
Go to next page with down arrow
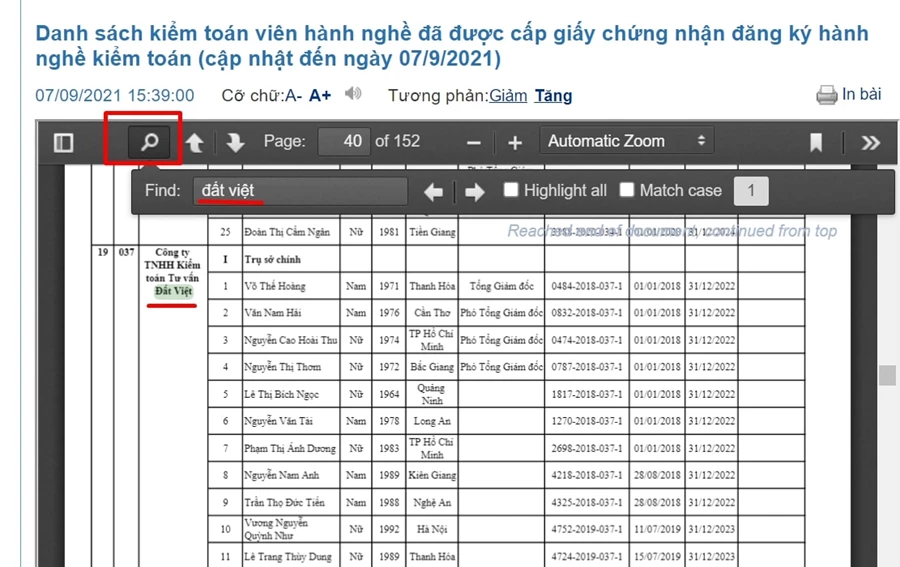235,142
